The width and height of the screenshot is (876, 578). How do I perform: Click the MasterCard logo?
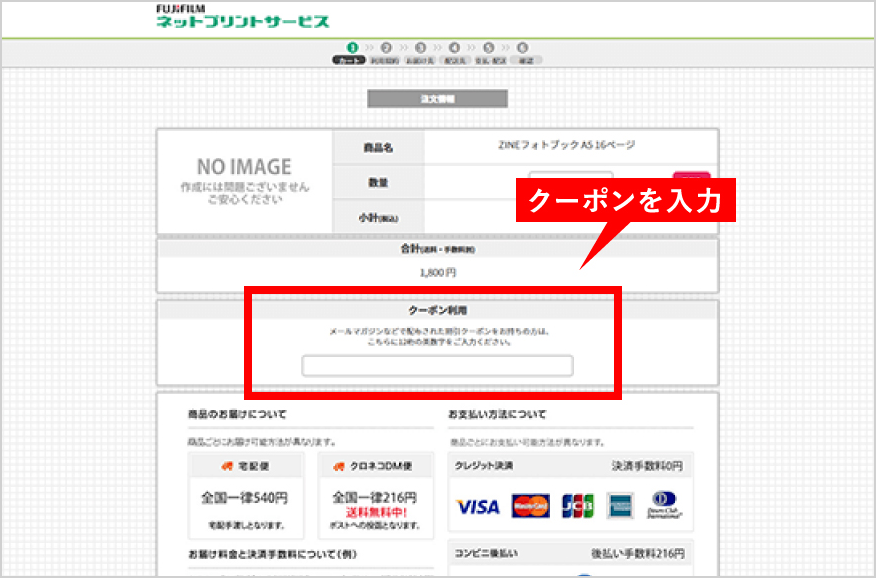click(x=530, y=507)
